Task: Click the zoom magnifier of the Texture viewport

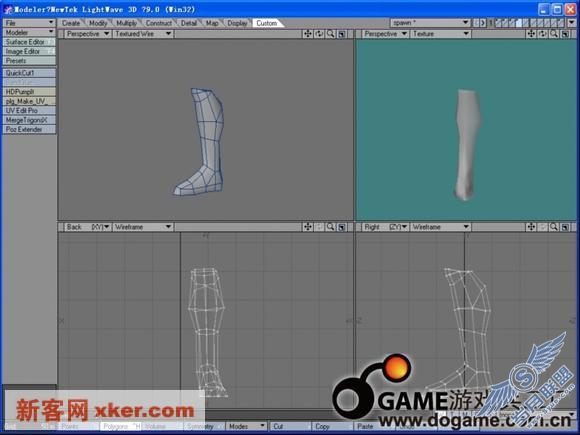Action: [x=554, y=34]
